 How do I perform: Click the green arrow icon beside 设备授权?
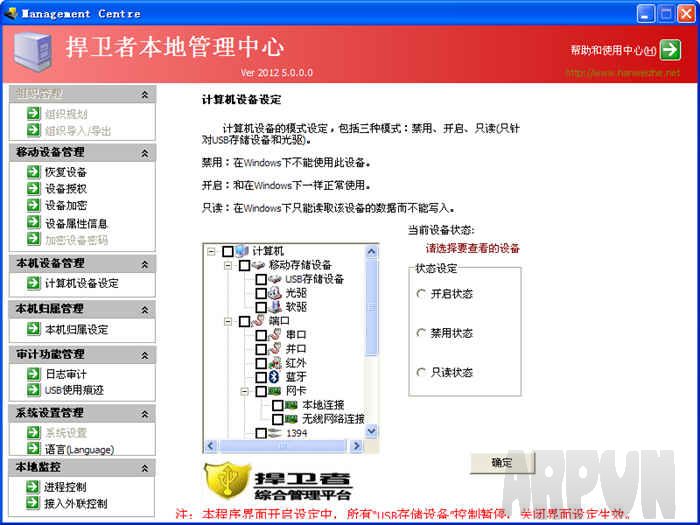33,188
